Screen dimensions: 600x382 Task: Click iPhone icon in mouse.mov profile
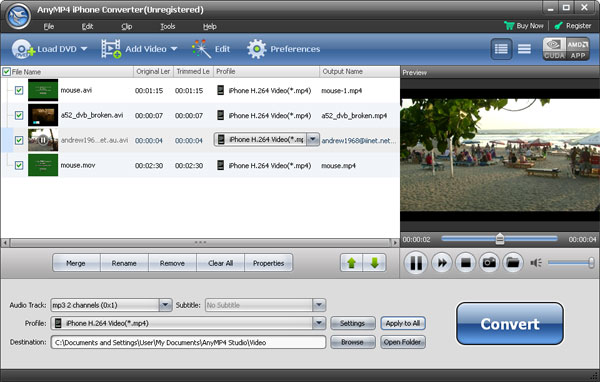(x=220, y=165)
